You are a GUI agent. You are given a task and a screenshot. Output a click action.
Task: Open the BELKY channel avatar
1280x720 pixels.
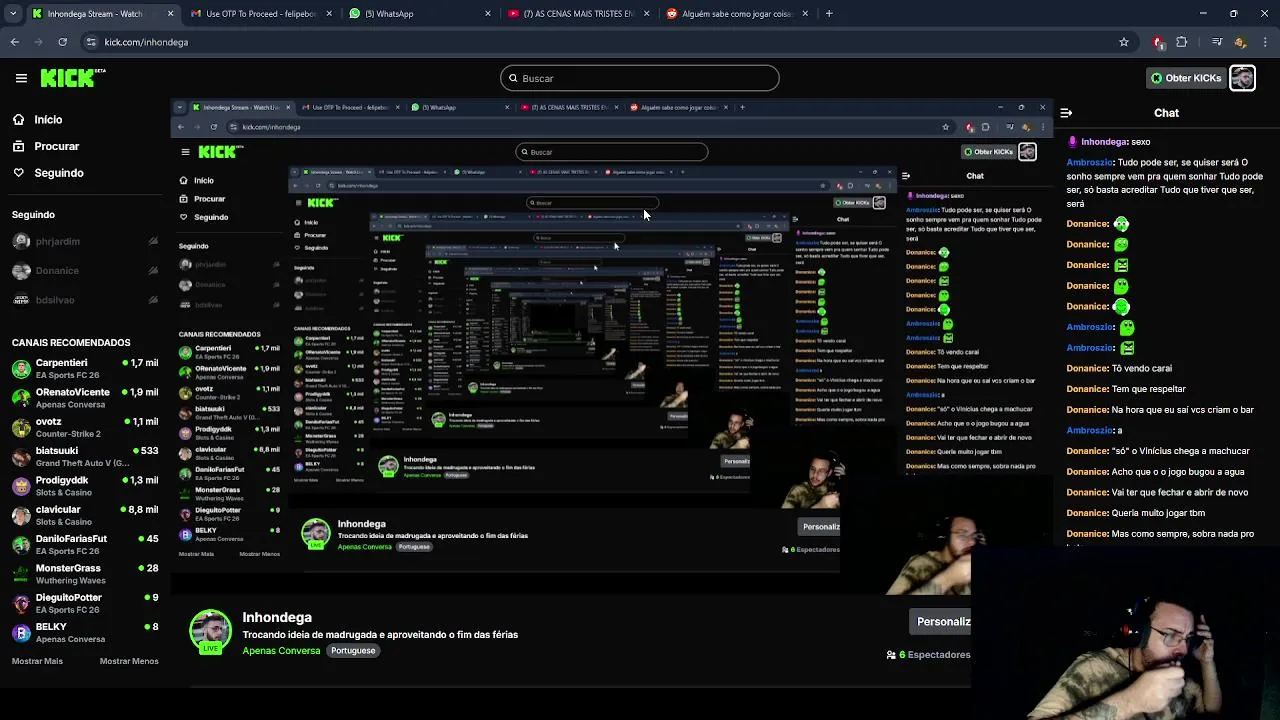tap(21, 633)
